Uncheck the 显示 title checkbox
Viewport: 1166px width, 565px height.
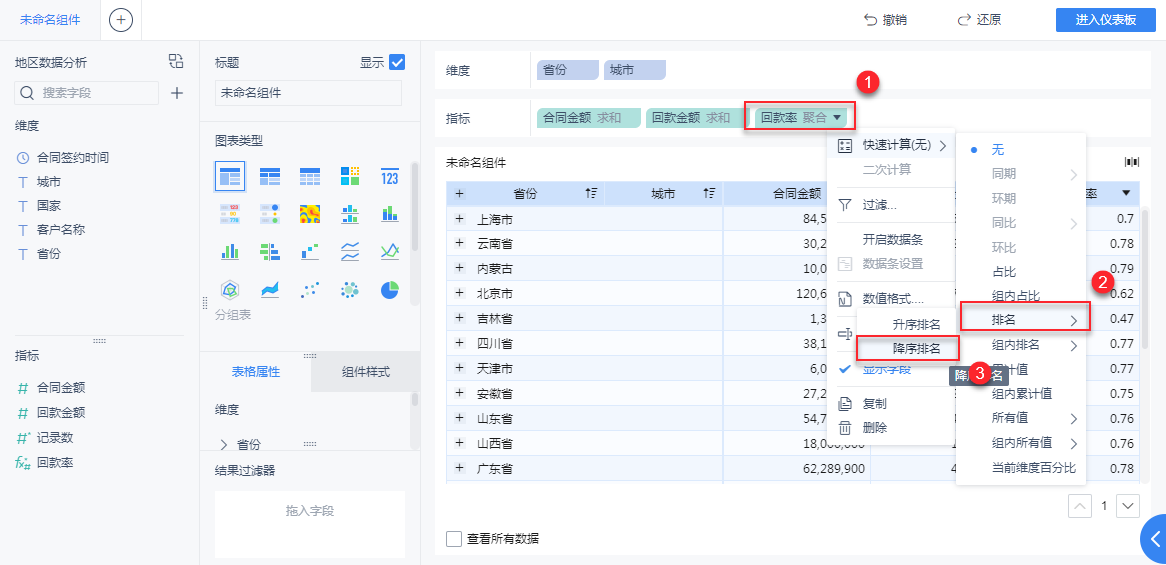397,62
